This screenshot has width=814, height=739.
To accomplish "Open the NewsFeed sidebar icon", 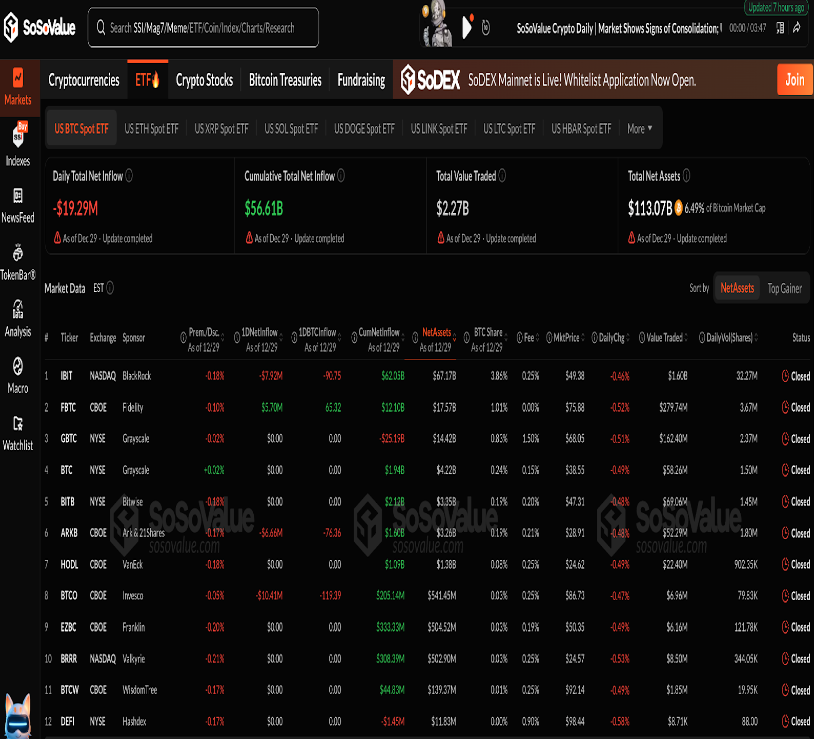I will tap(18, 203).
